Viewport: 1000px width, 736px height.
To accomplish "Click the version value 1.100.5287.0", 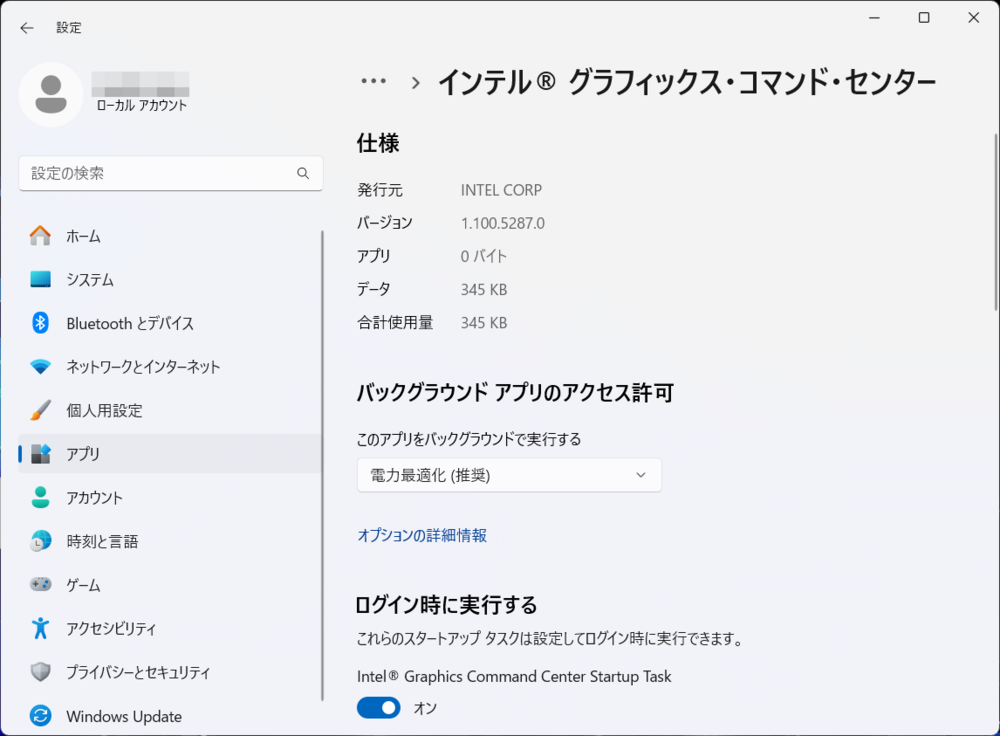I will [x=503, y=223].
